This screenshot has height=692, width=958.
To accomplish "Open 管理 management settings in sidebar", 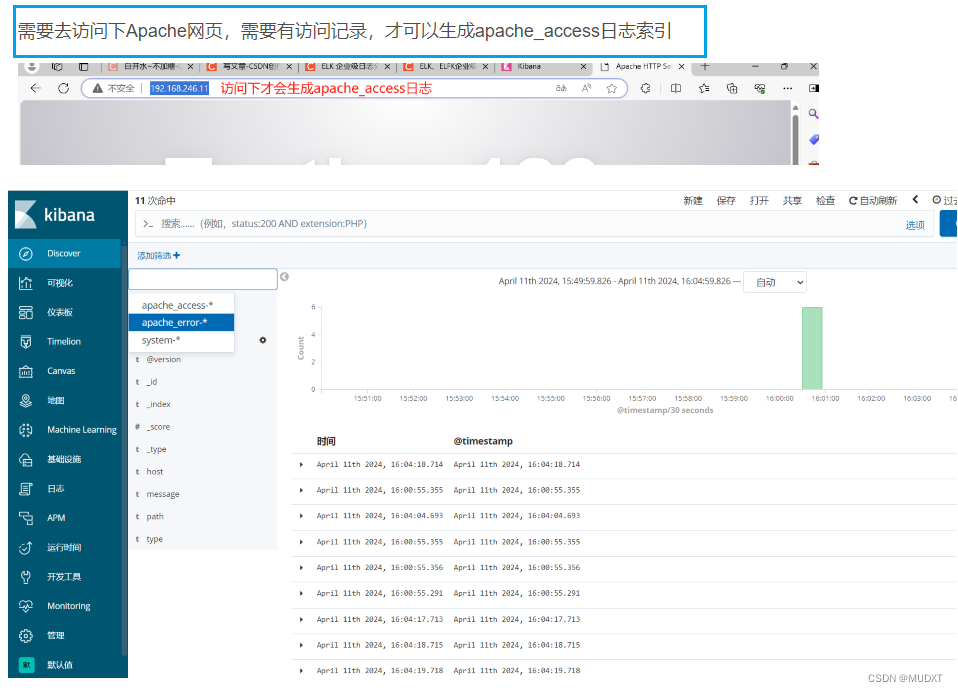I will tap(64, 635).
